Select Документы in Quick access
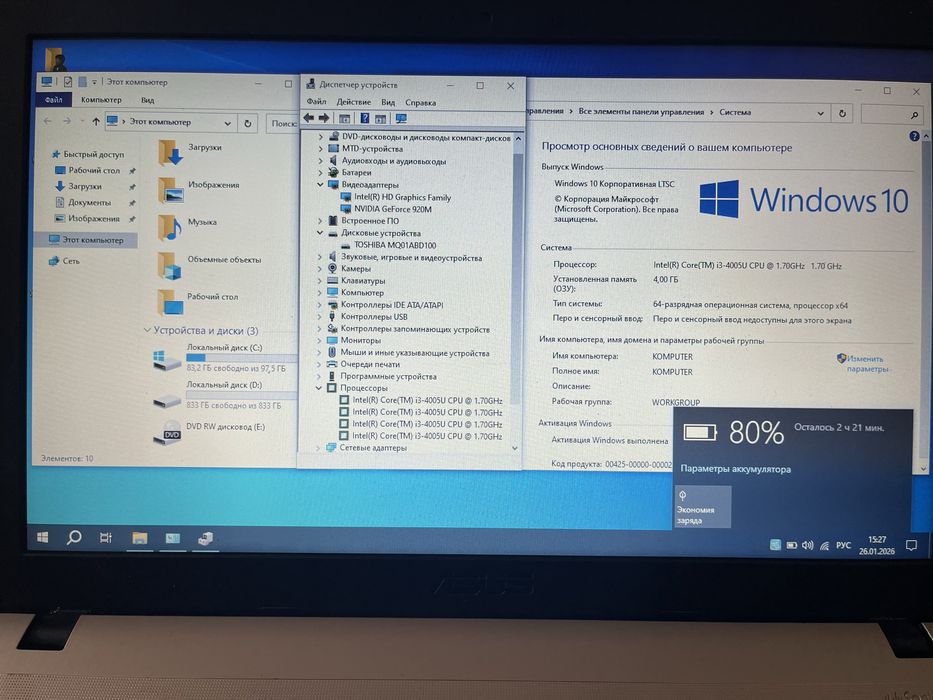 [89, 202]
